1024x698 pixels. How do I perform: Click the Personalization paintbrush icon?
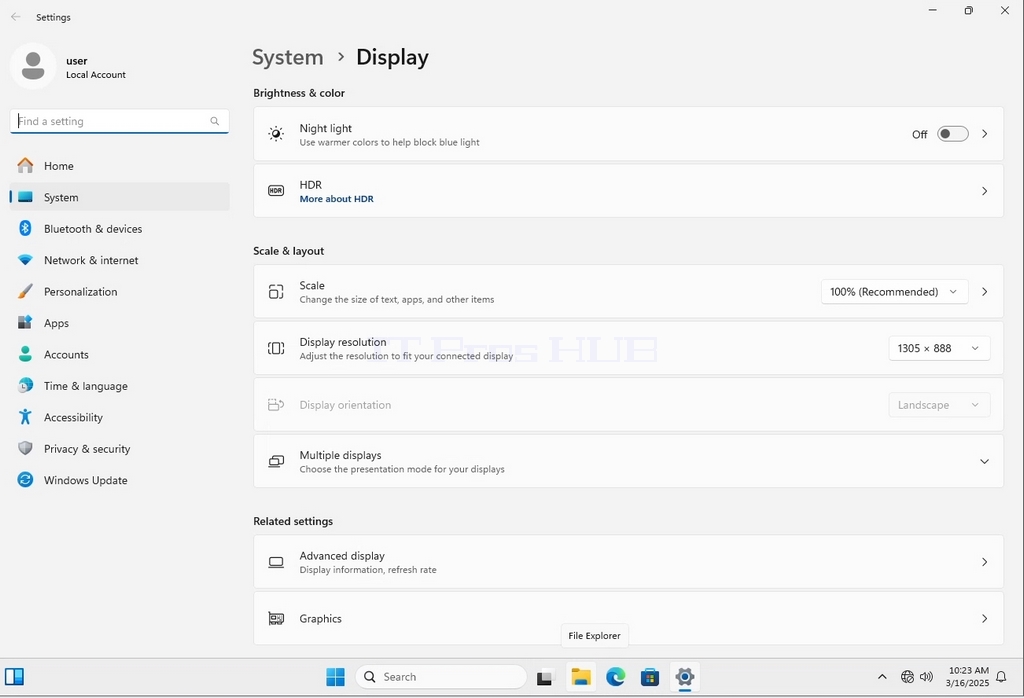(25, 291)
